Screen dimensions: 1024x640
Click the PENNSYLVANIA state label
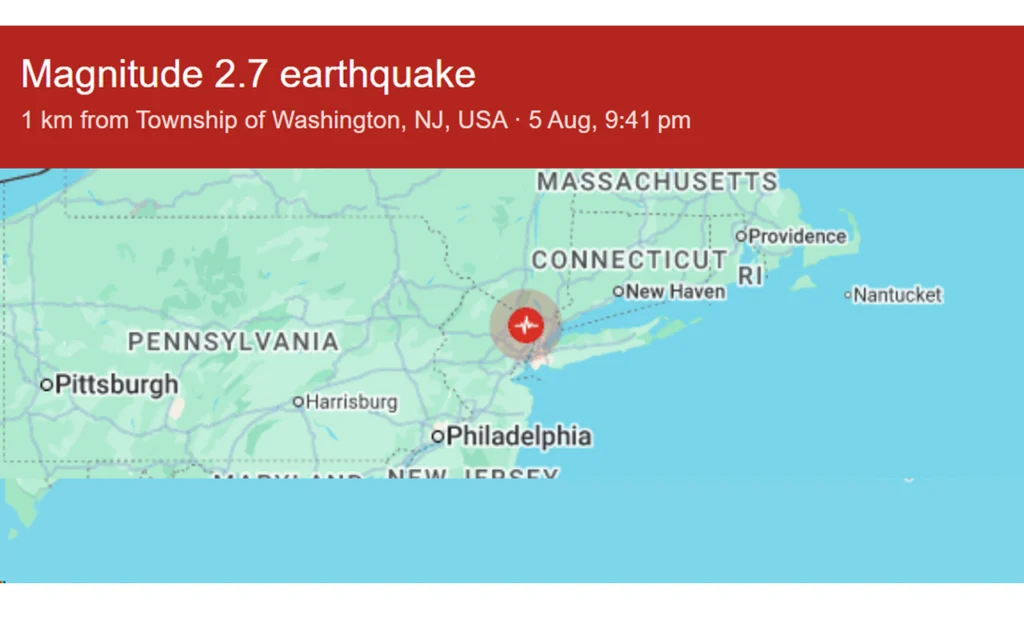[x=233, y=342]
